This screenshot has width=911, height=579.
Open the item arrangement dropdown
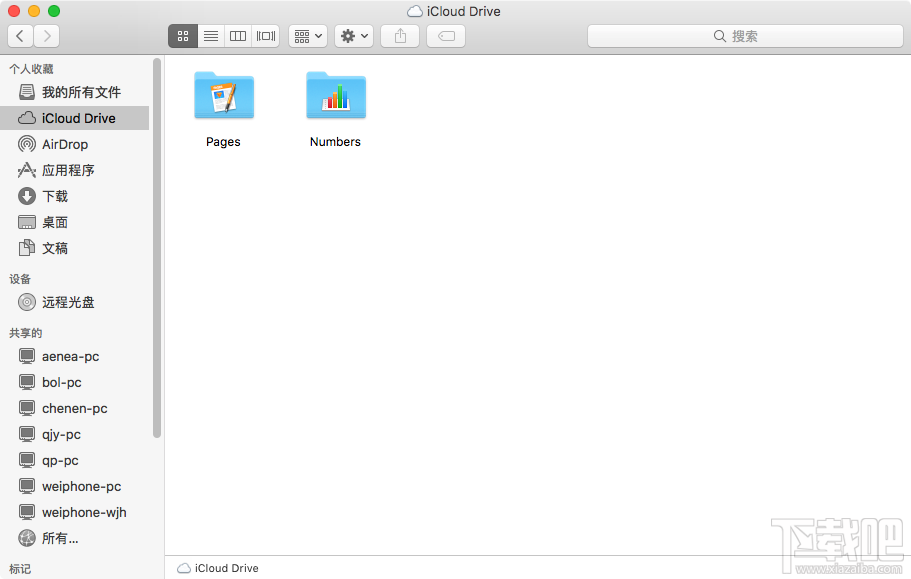tap(307, 36)
